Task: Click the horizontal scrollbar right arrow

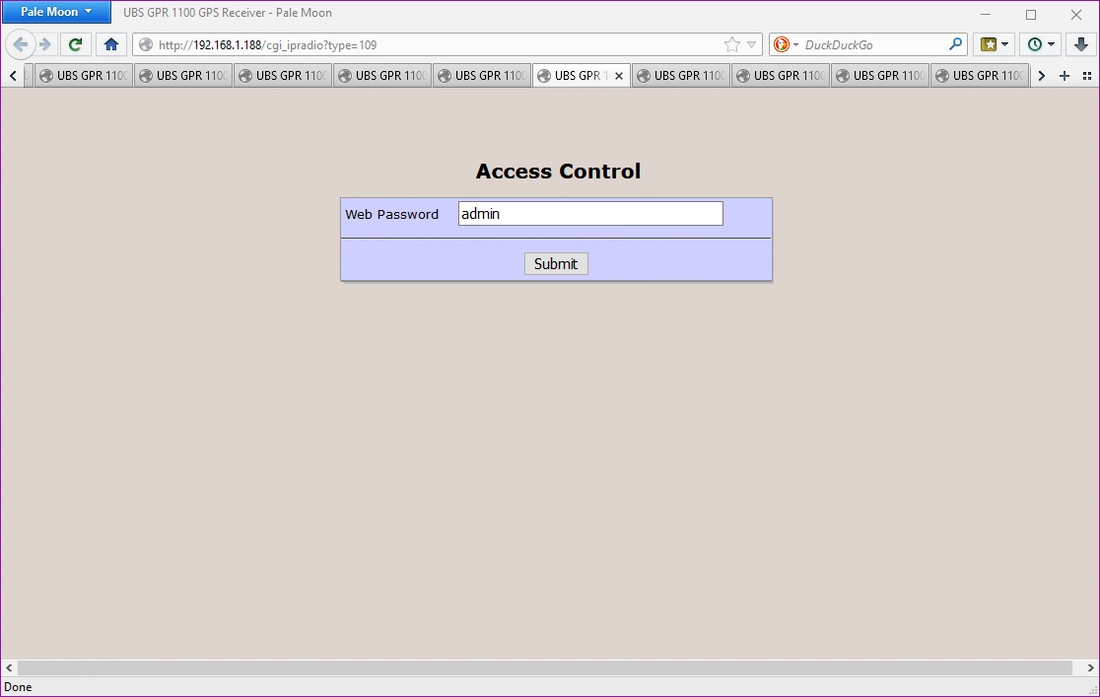Action: coord(1090,668)
